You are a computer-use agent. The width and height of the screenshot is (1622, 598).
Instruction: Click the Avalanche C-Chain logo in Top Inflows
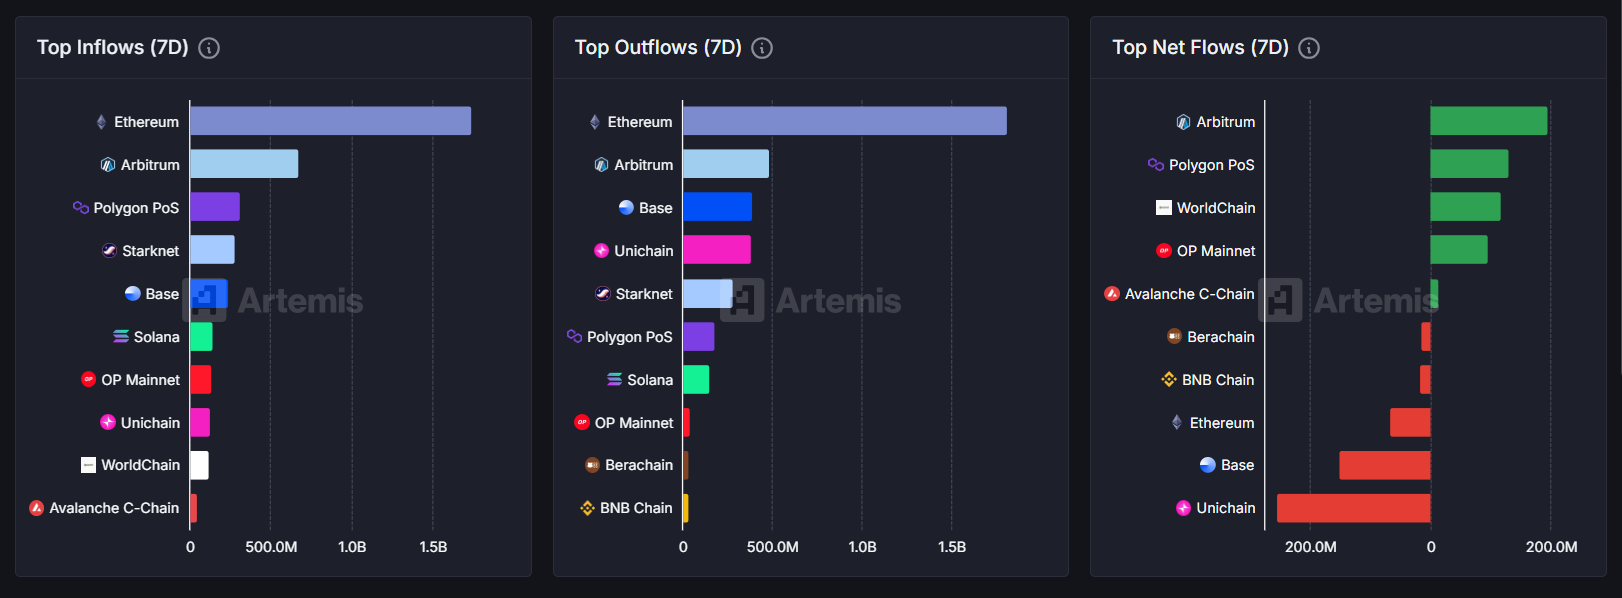pos(37,508)
